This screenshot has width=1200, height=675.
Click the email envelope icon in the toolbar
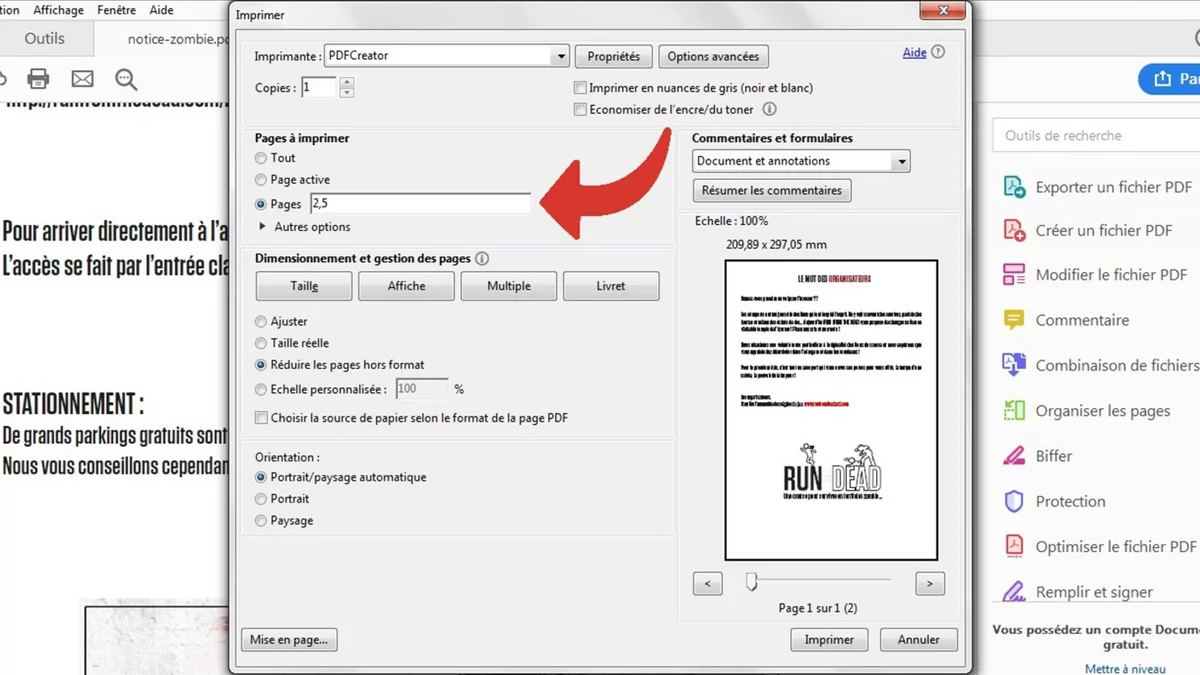(x=82, y=78)
